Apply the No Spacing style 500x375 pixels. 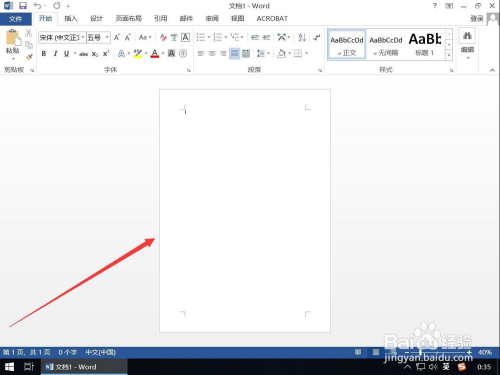coord(386,45)
